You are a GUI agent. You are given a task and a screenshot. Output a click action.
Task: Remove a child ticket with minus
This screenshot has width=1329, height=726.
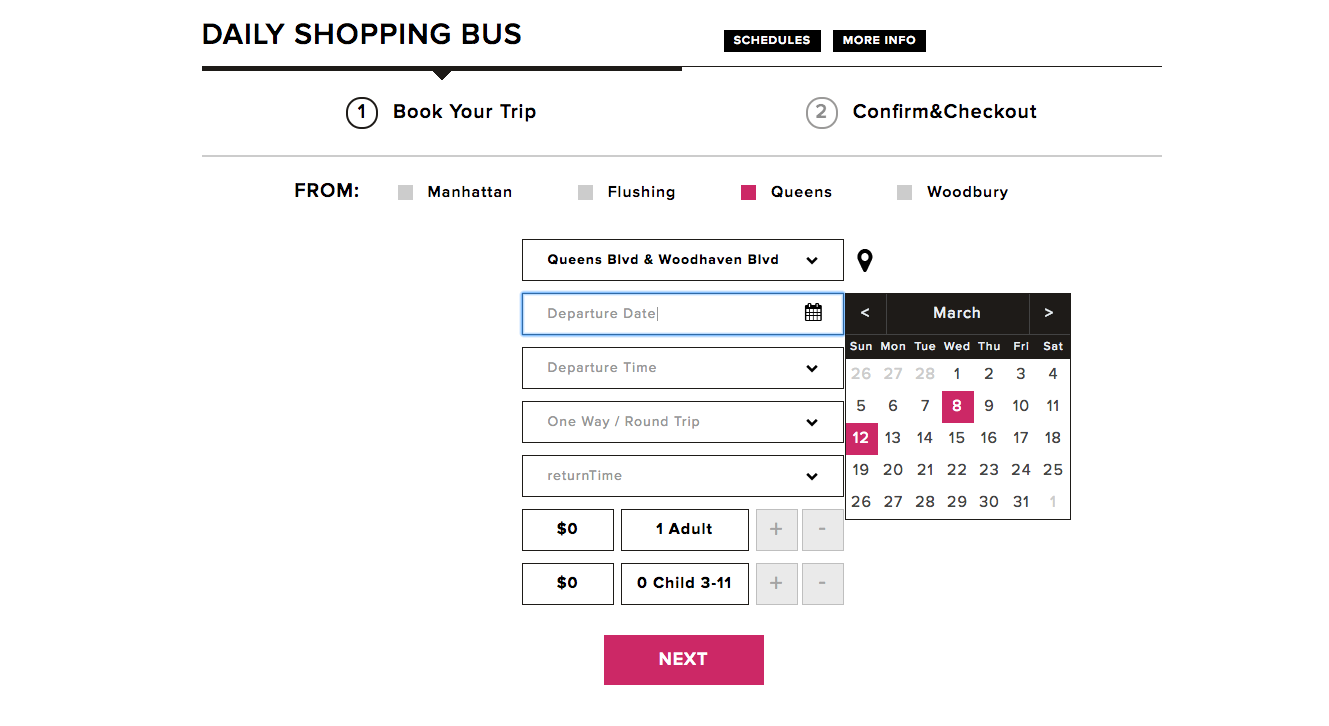822,584
